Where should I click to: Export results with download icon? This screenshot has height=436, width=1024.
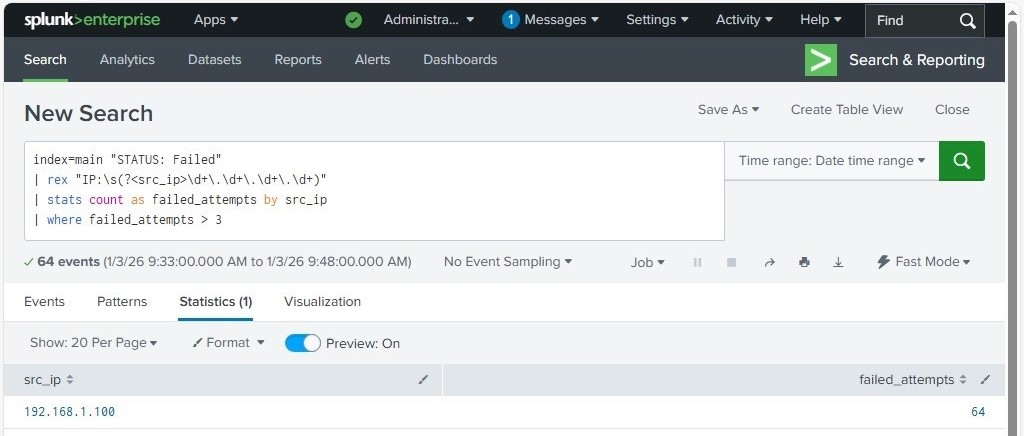point(839,262)
